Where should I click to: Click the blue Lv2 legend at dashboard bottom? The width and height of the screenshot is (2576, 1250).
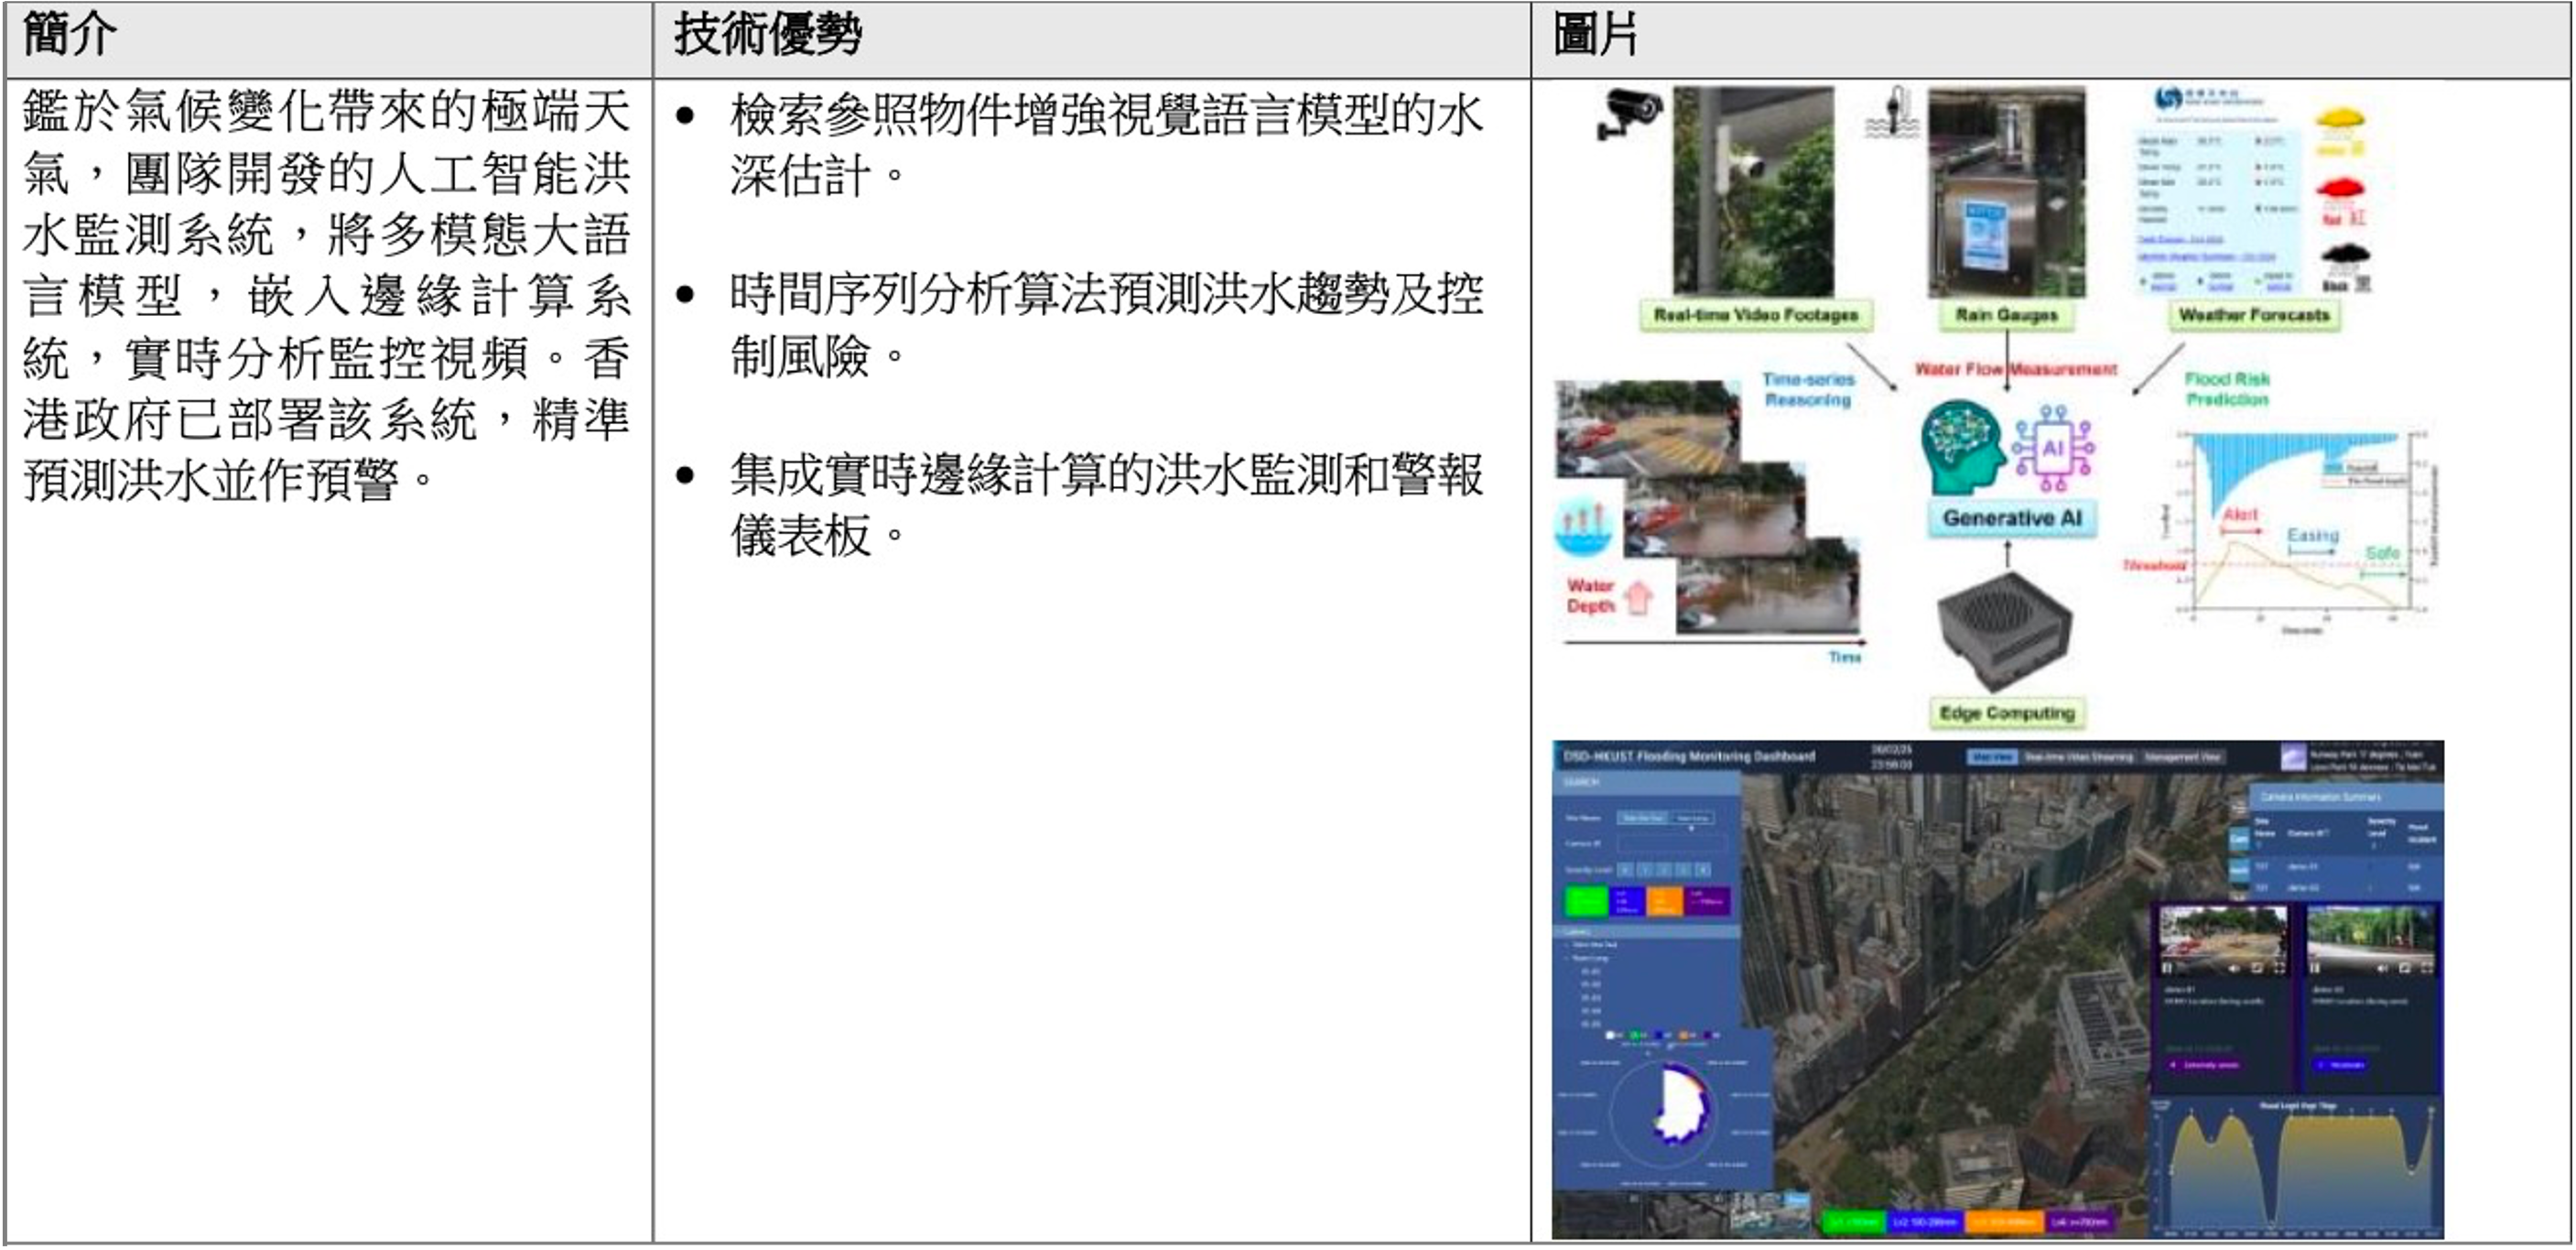point(1925,1222)
